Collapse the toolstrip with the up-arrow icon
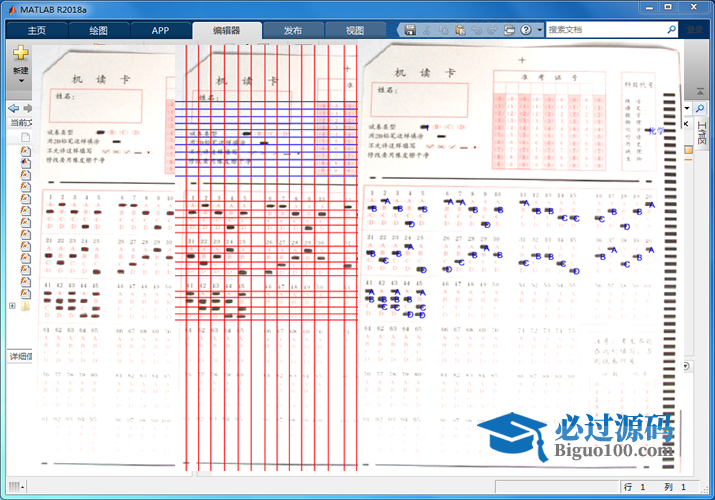715x500 pixels. [x=700, y=92]
